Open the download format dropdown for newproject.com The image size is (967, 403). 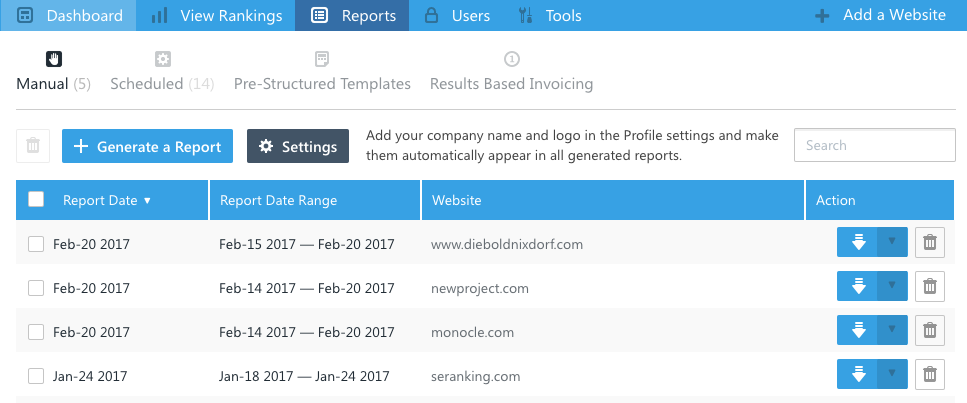892,286
